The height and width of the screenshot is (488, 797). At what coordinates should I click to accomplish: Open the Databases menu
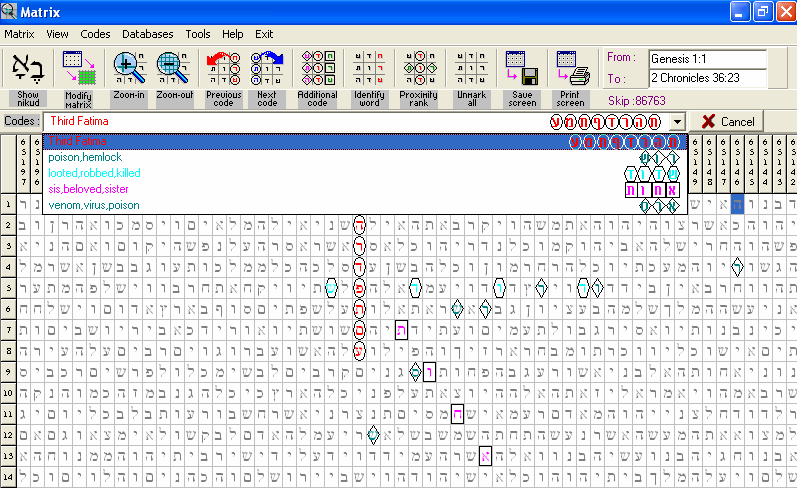point(147,34)
